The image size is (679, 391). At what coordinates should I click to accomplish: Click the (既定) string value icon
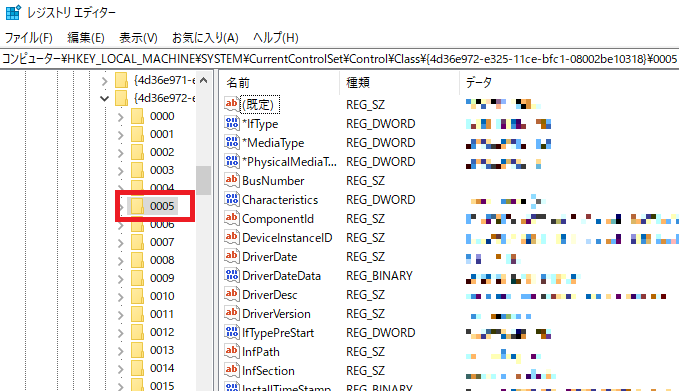coord(232,103)
